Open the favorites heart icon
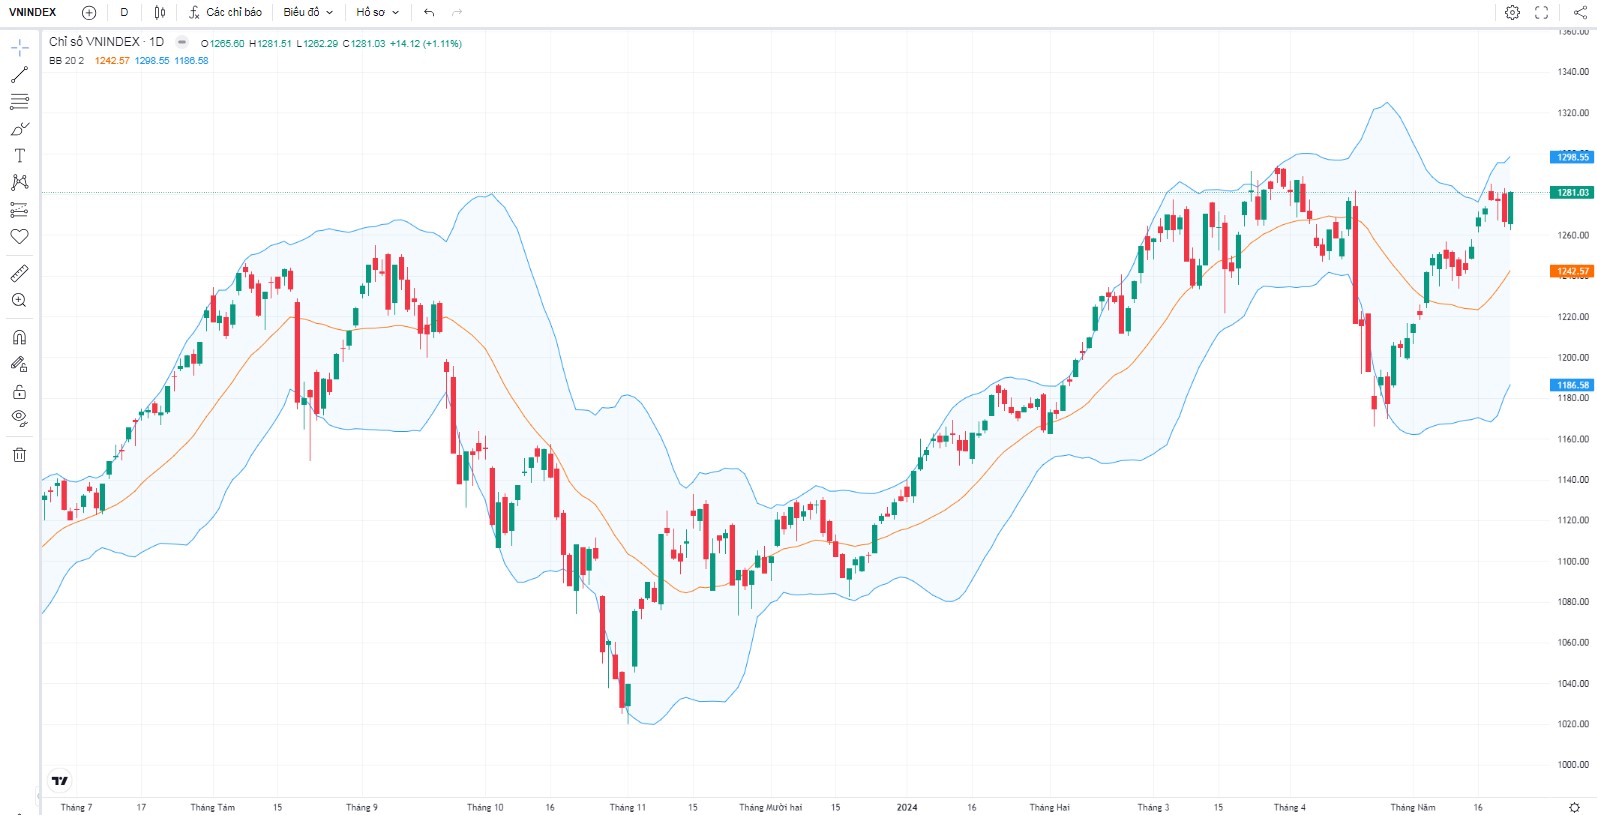Screen dimensions: 1597x815 [19, 237]
